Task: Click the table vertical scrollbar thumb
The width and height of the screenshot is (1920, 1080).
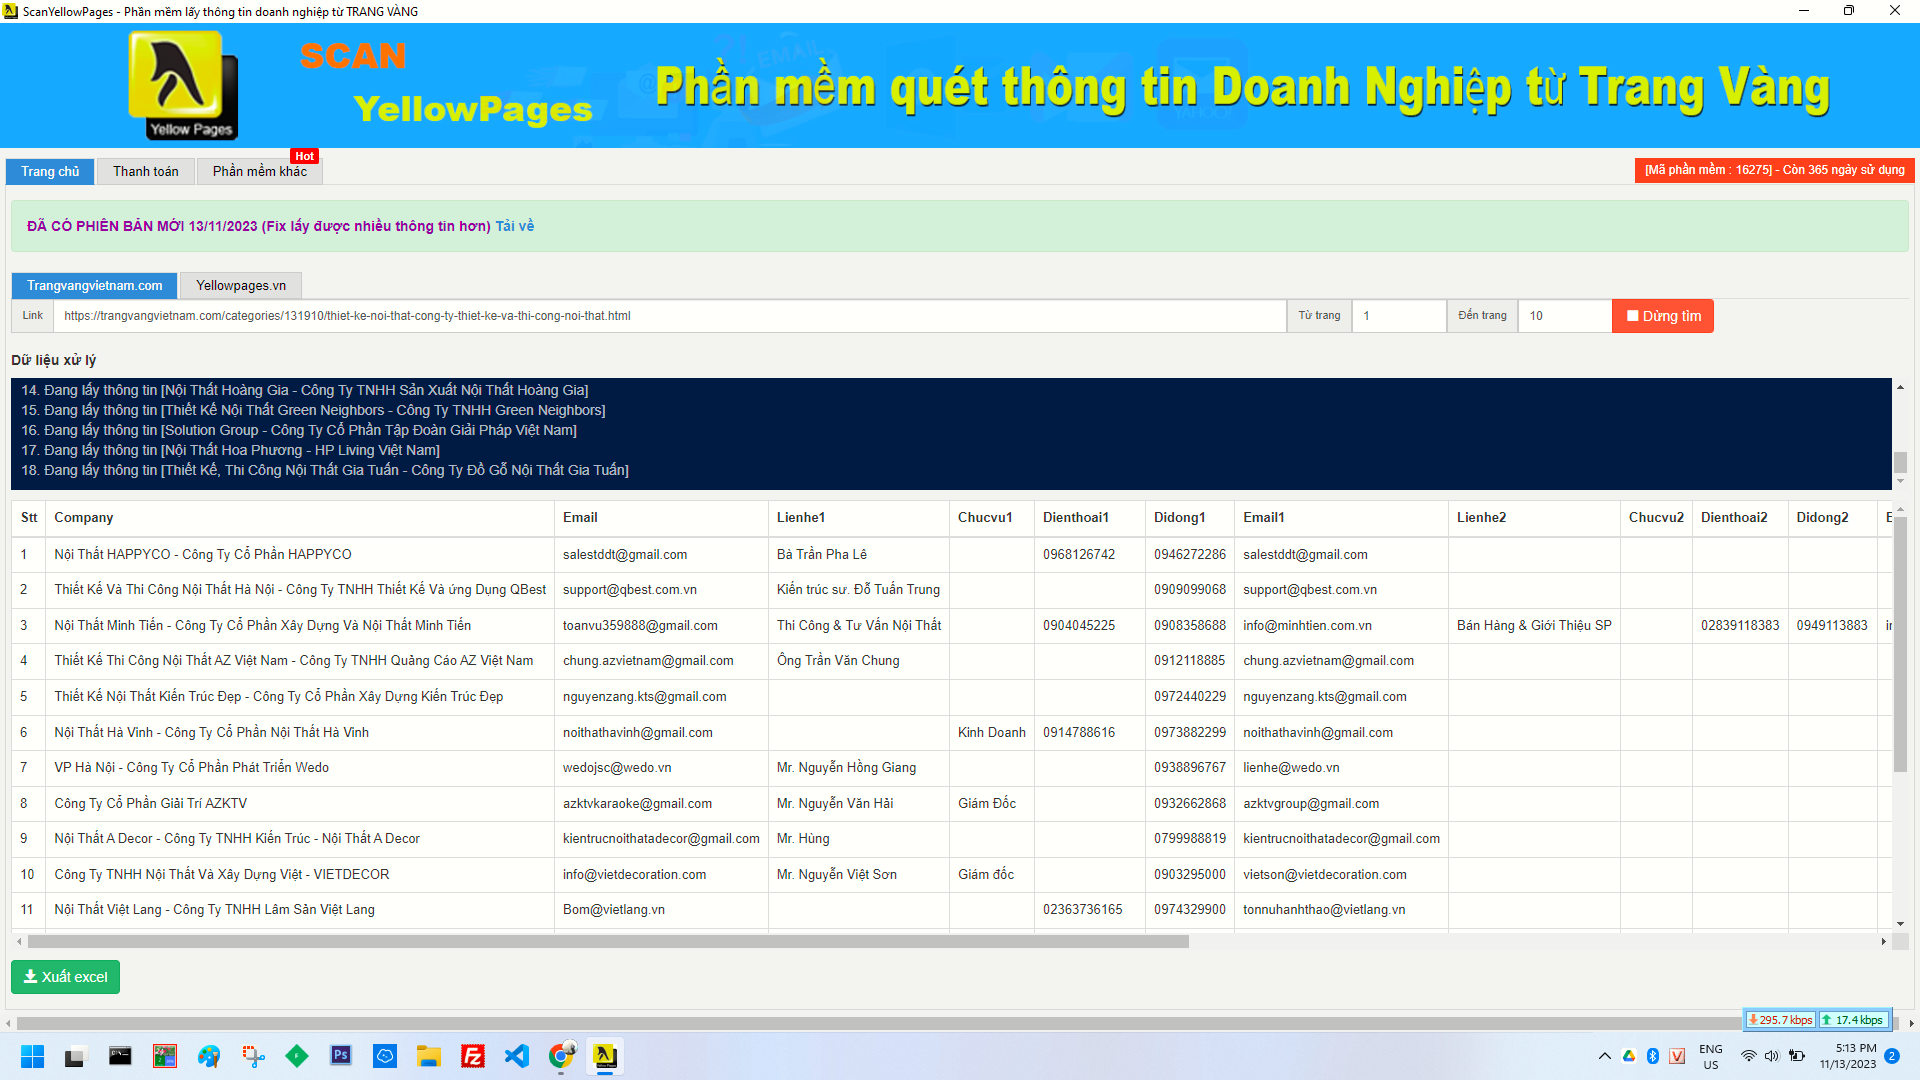Action: 1900,645
